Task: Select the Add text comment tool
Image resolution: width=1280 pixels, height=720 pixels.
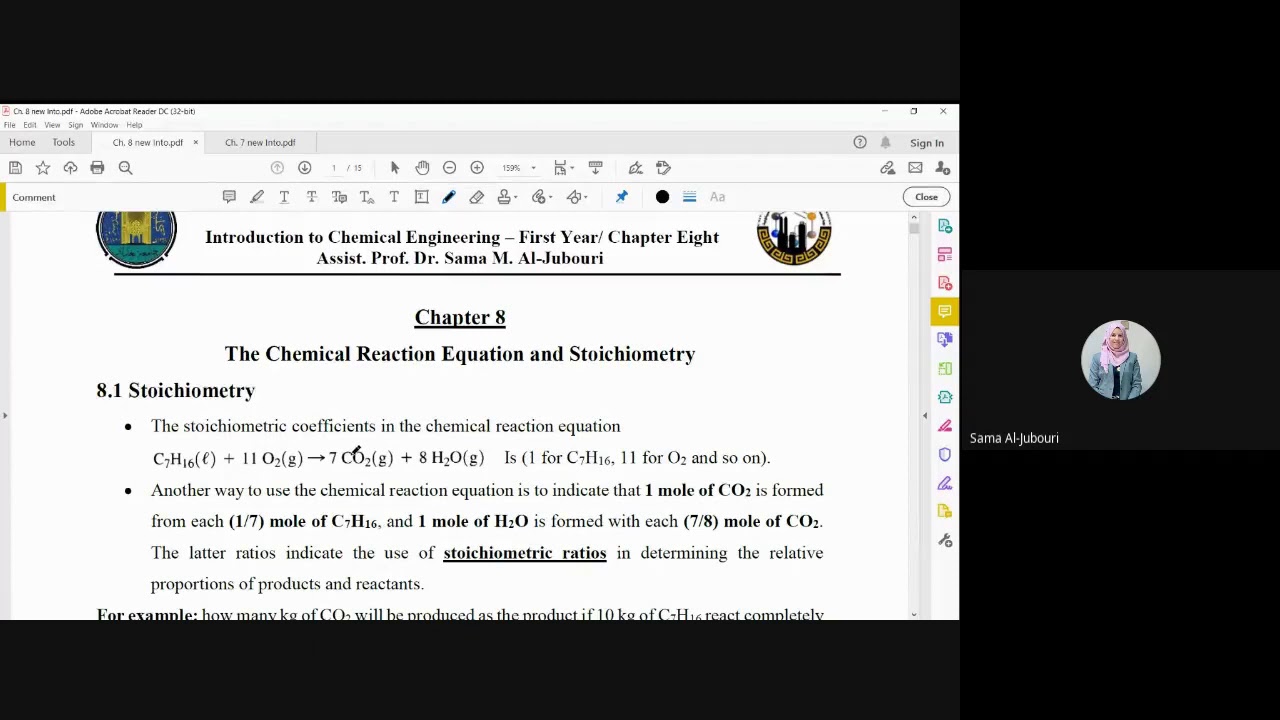Action: [x=394, y=197]
